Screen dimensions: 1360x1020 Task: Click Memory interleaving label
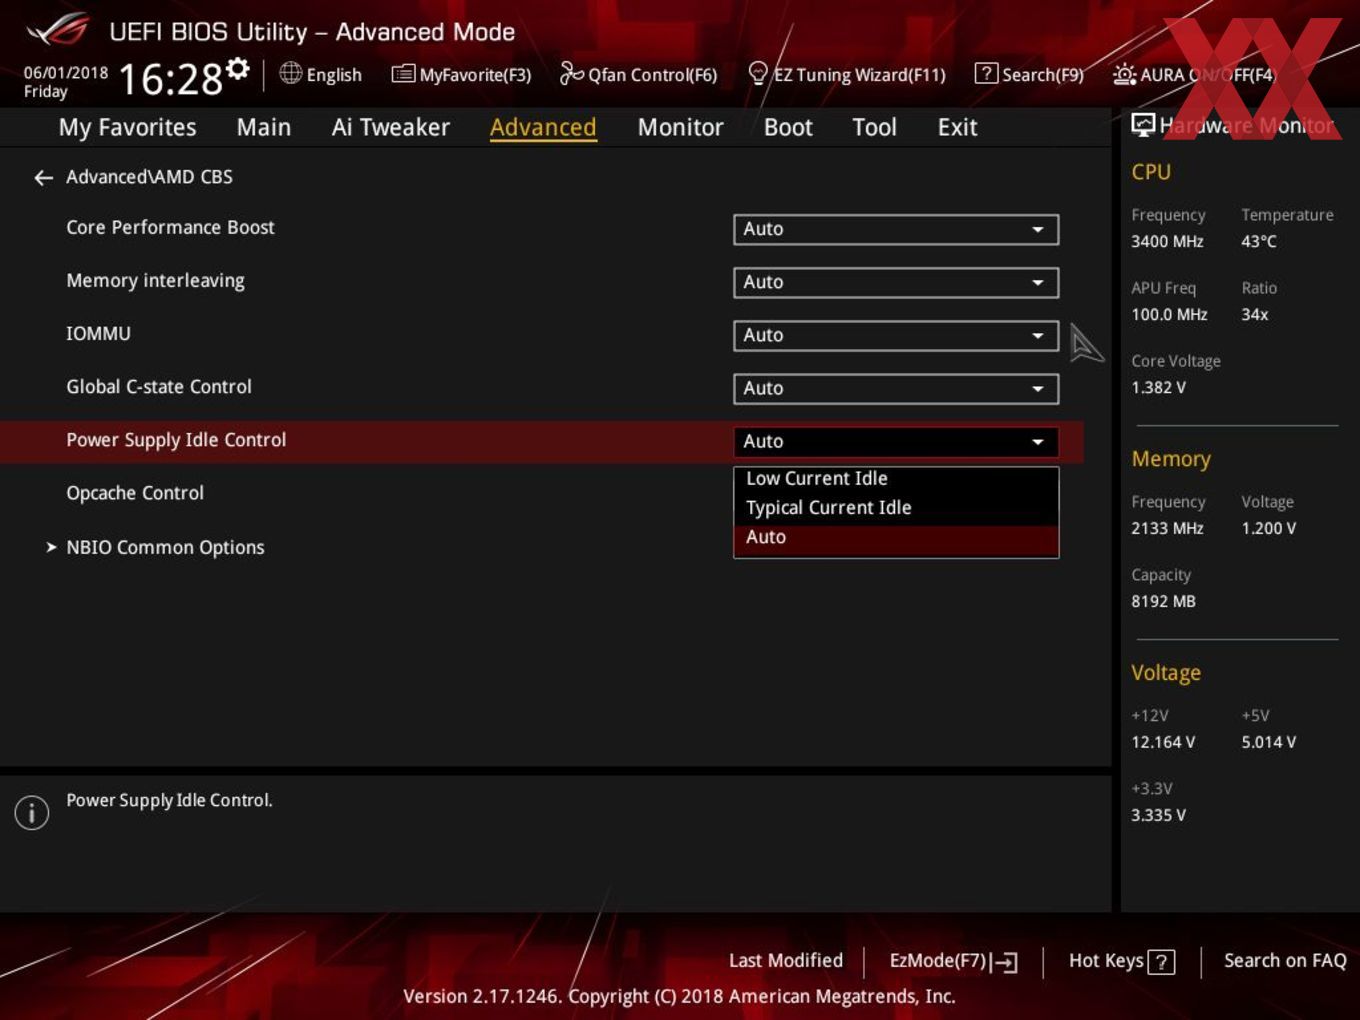click(155, 281)
